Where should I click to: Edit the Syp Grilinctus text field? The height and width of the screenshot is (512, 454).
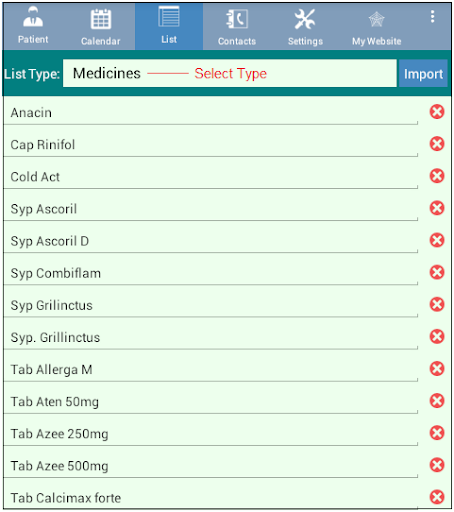click(211, 305)
